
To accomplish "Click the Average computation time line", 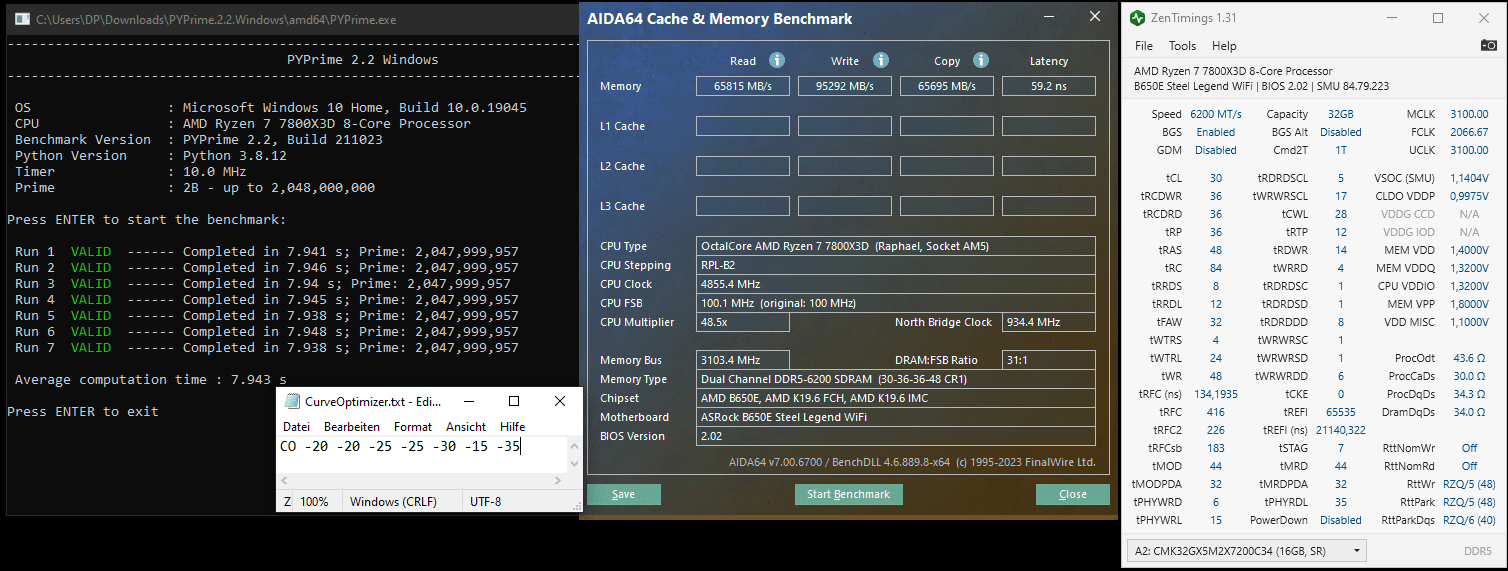I will tap(151, 380).
